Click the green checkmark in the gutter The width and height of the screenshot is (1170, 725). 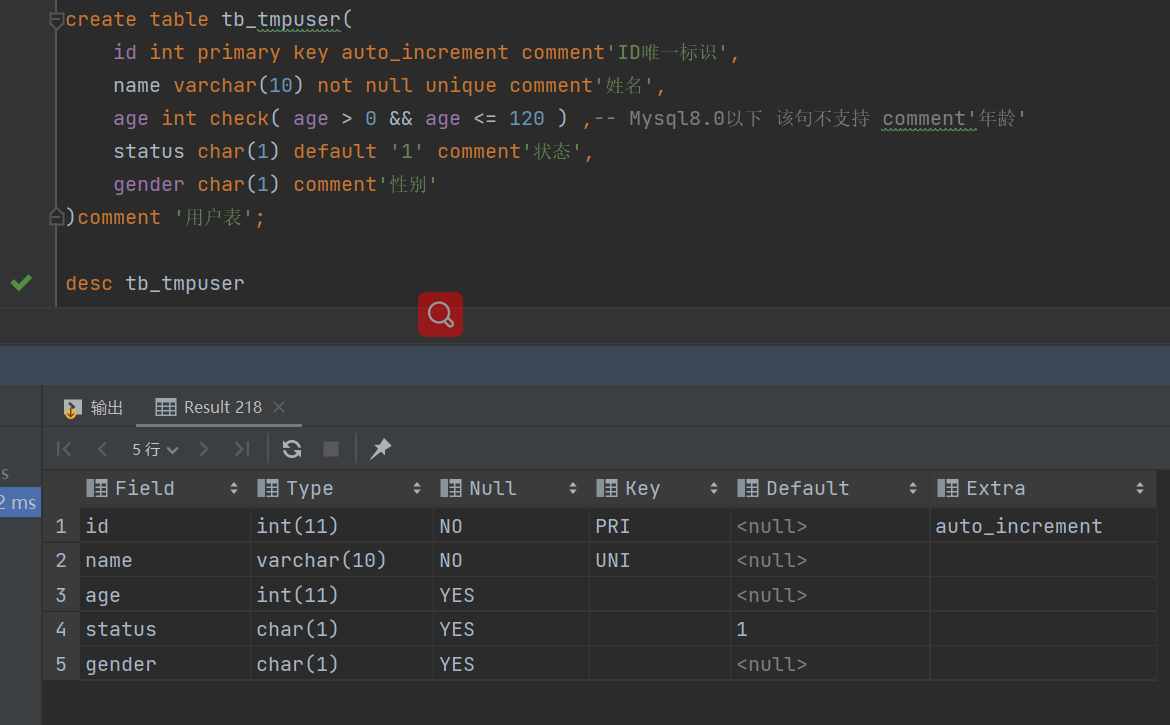[21, 283]
